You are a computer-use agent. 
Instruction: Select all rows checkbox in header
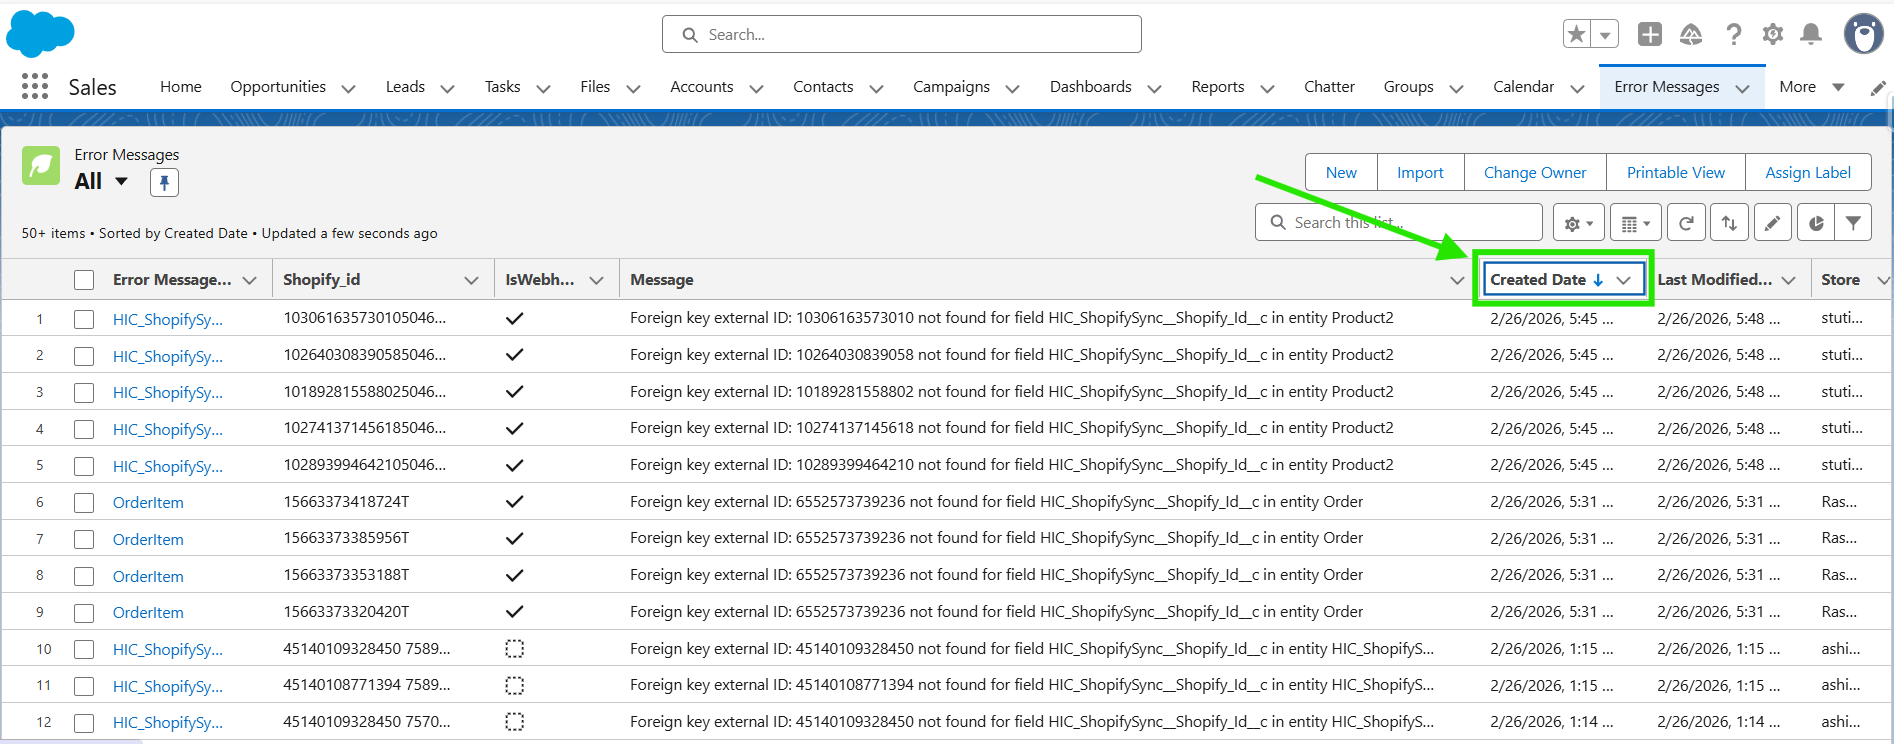click(84, 280)
